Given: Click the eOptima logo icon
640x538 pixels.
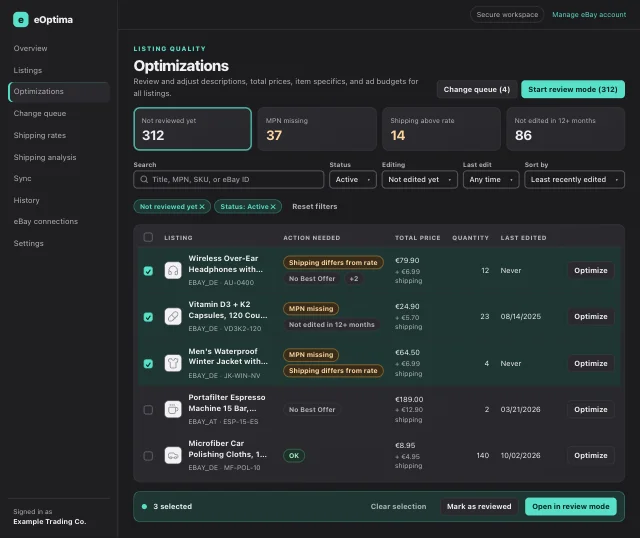Looking at the screenshot, I should pos(20,20).
